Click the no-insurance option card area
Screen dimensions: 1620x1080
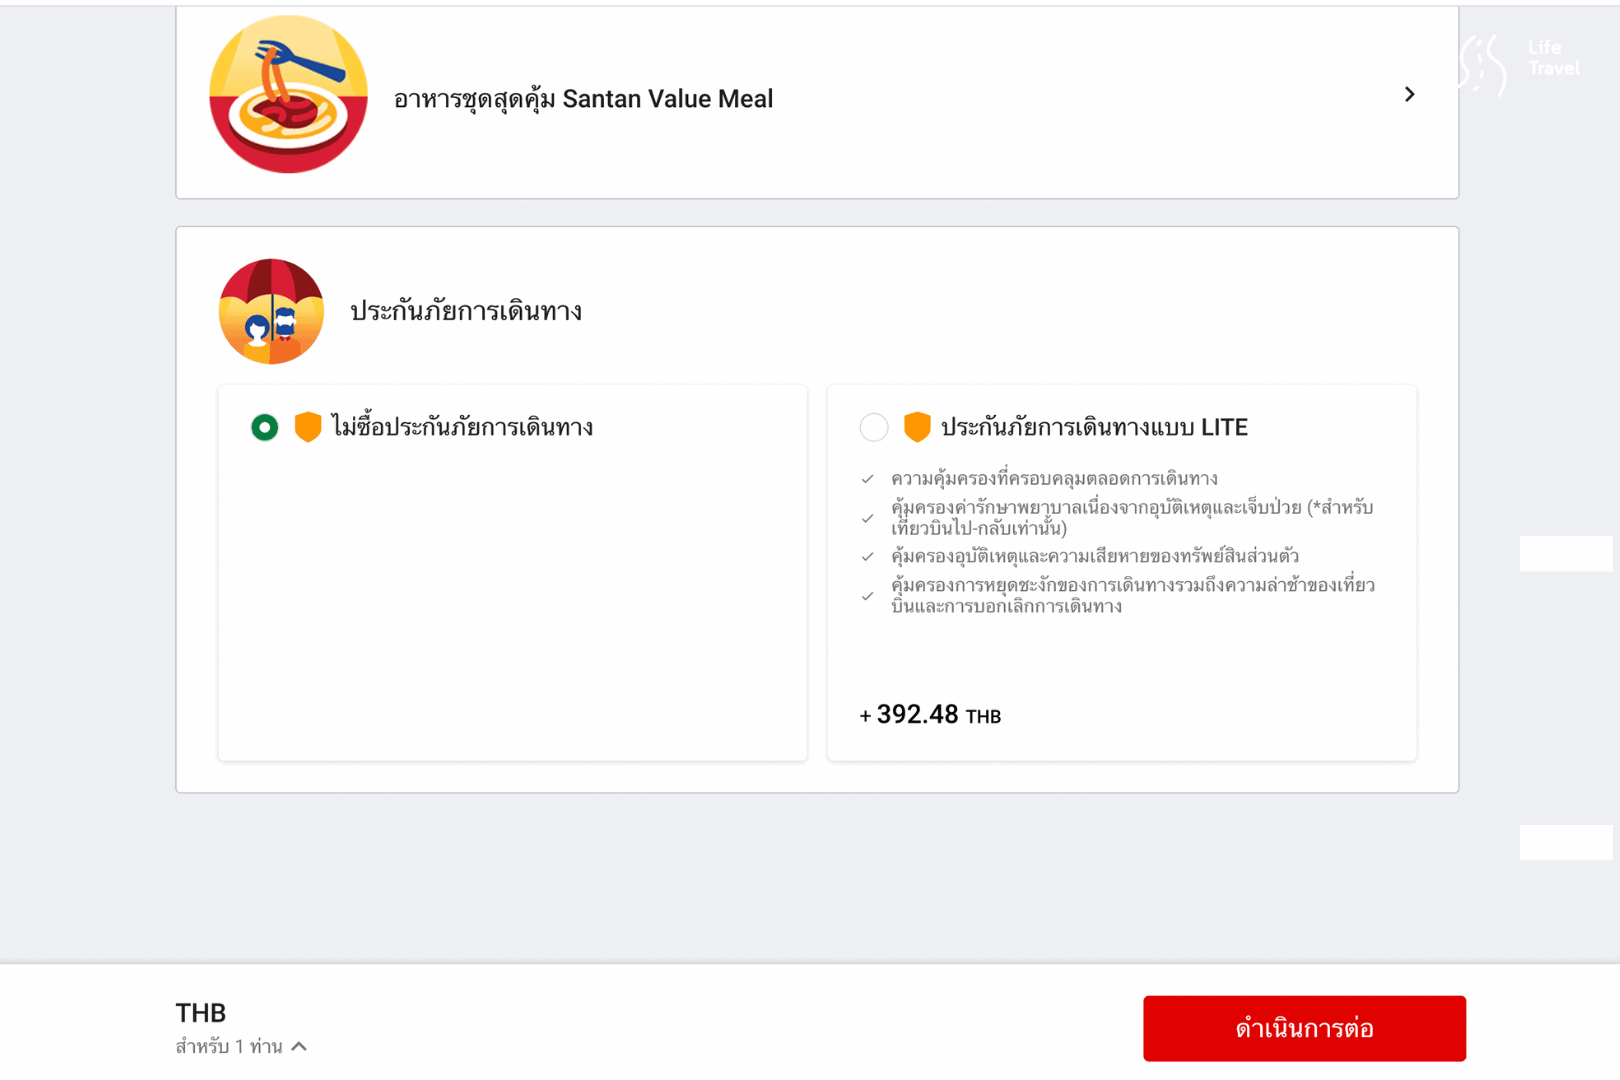(x=512, y=573)
